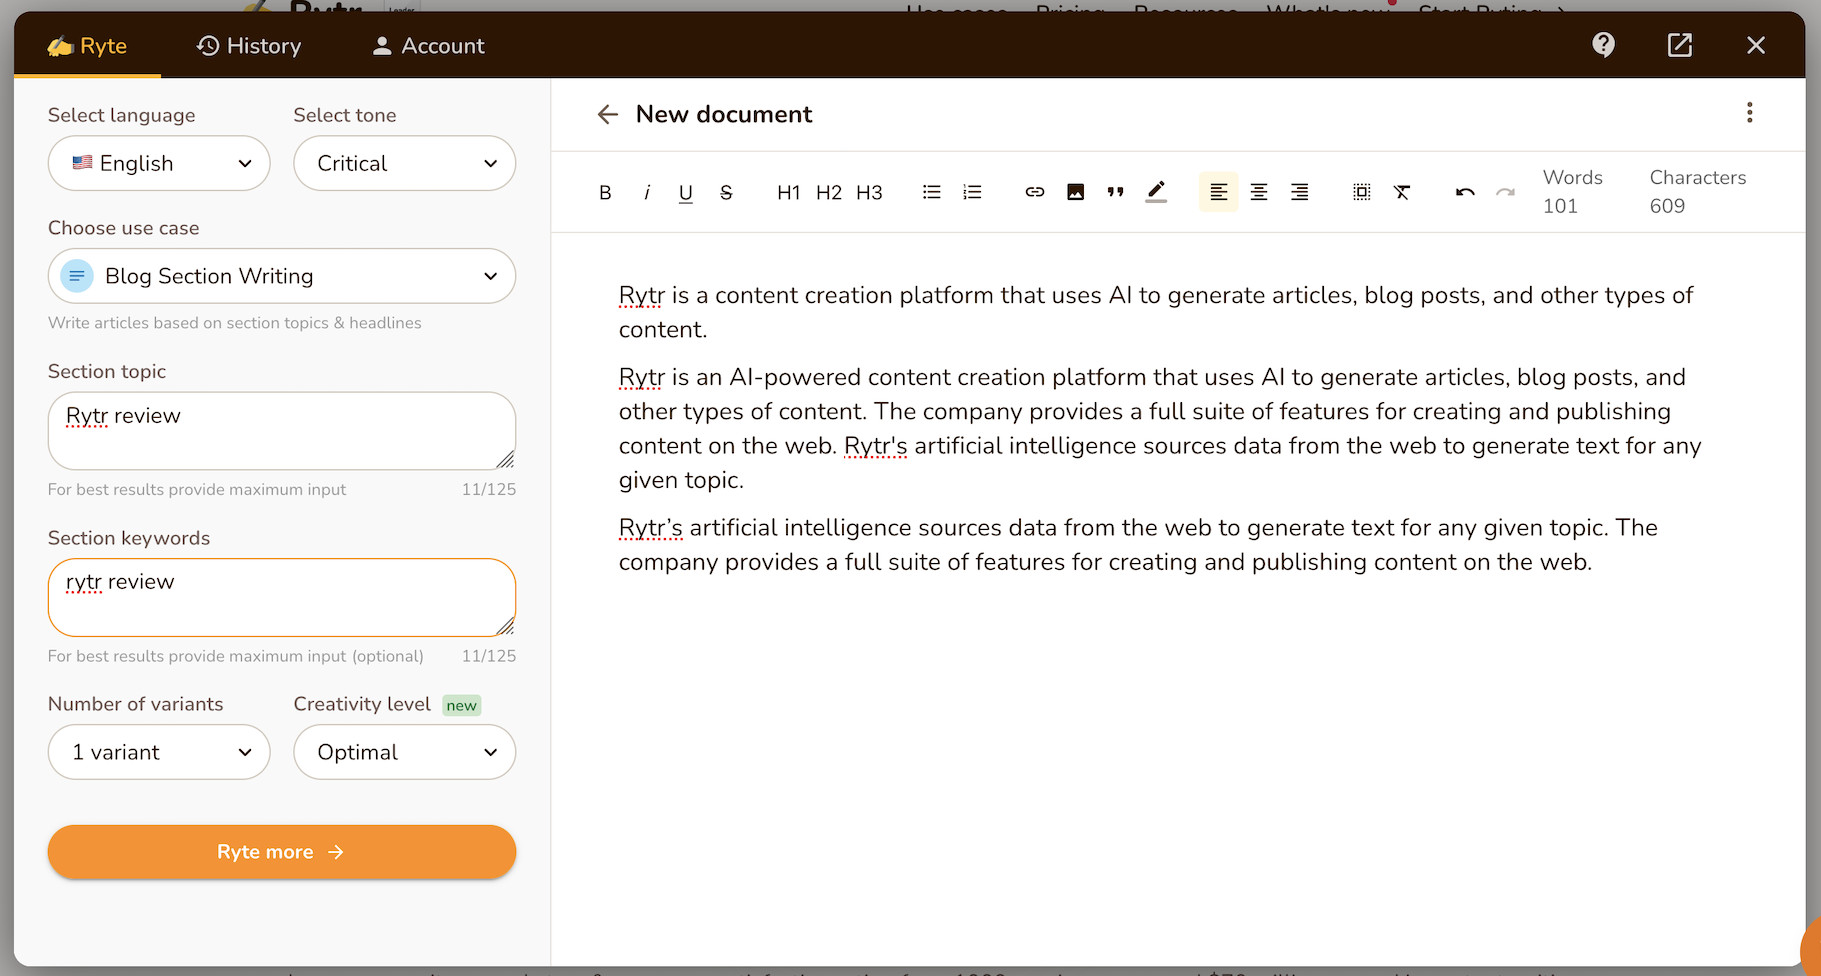Toggle bold formatting in the editor
1821x976 pixels.
tap(605, 193)
